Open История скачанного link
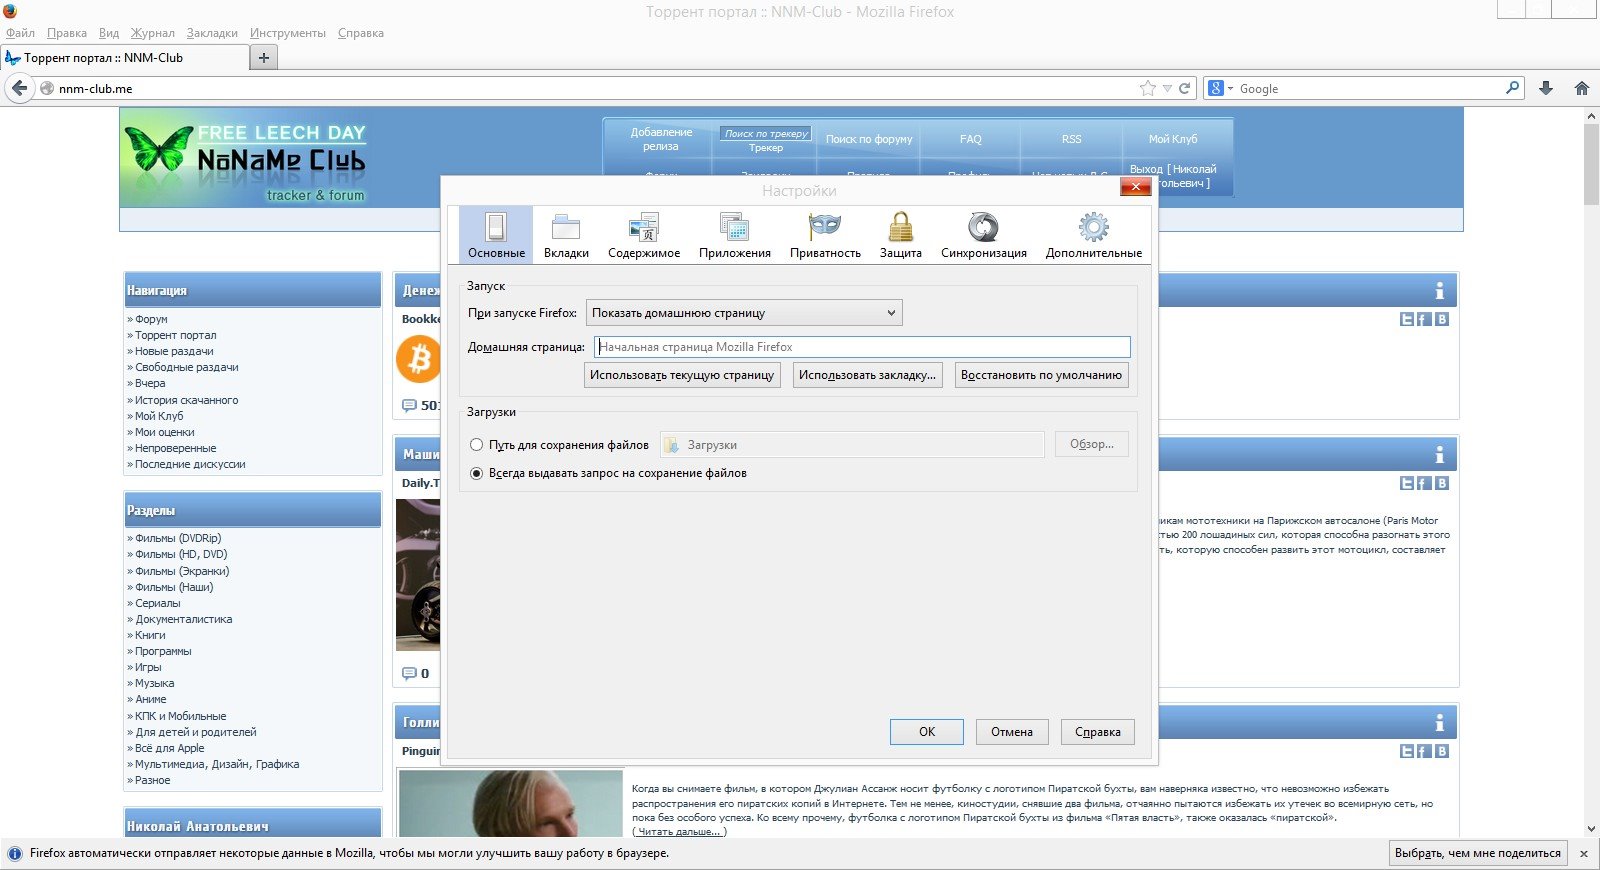Image resolution: width=1600 pixels, height=870 pixels. (x=187, y=400)
